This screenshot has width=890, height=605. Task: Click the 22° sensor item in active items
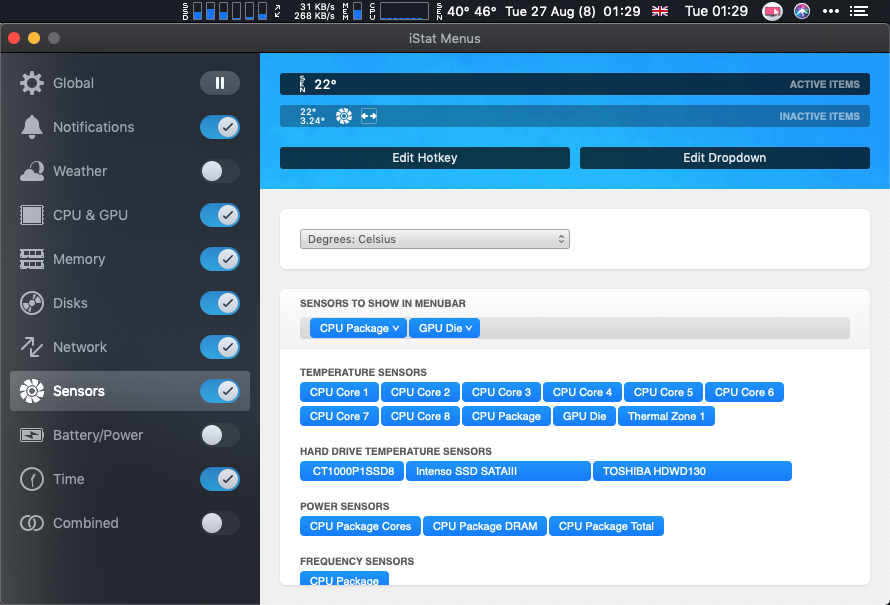tap(318, 84)
